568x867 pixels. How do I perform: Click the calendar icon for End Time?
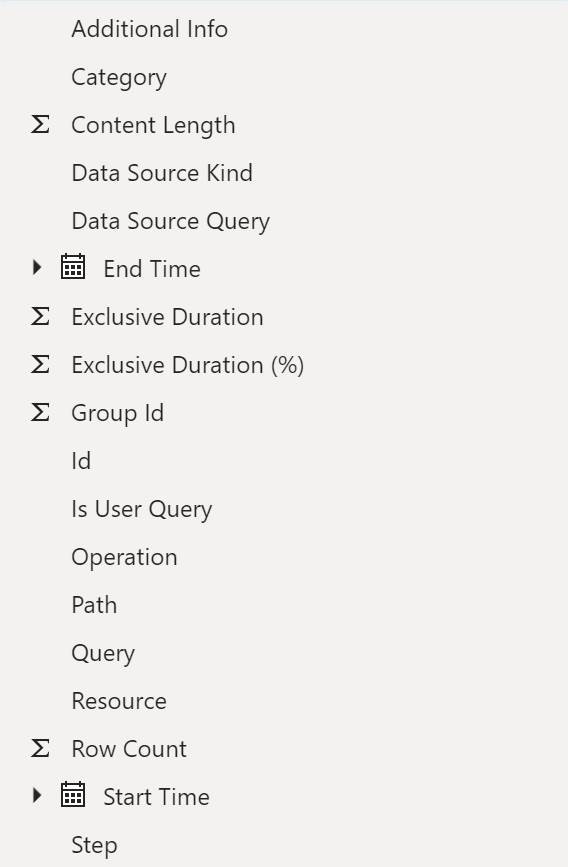click(x=72, y=267)
